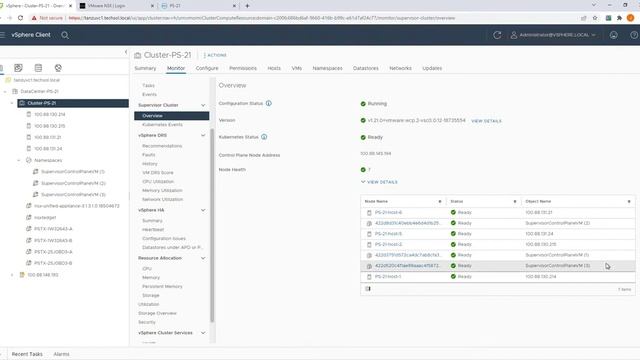Switch to VMs and Templates inventory view
The height and width of the screenshot is (360, 640).
tap(18, 68)
